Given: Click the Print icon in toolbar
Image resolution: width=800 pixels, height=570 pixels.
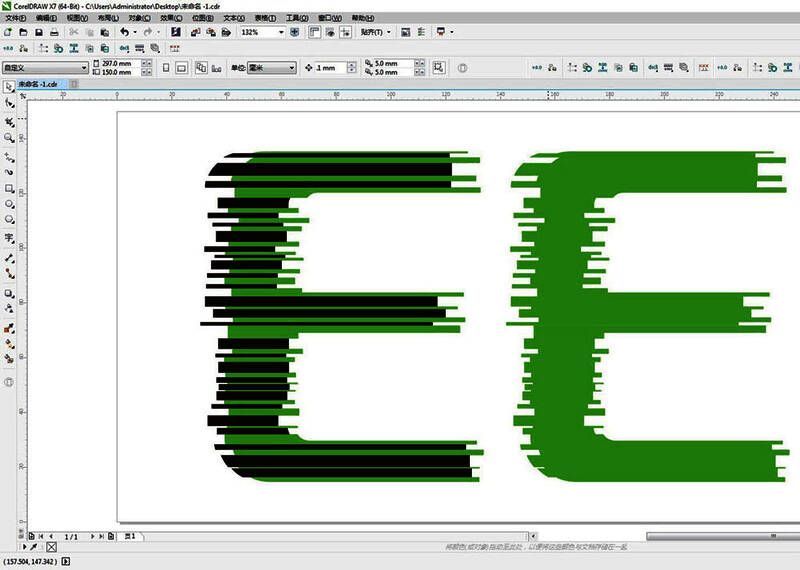Looking at the screenshot, I should click(x=53, y=33).
